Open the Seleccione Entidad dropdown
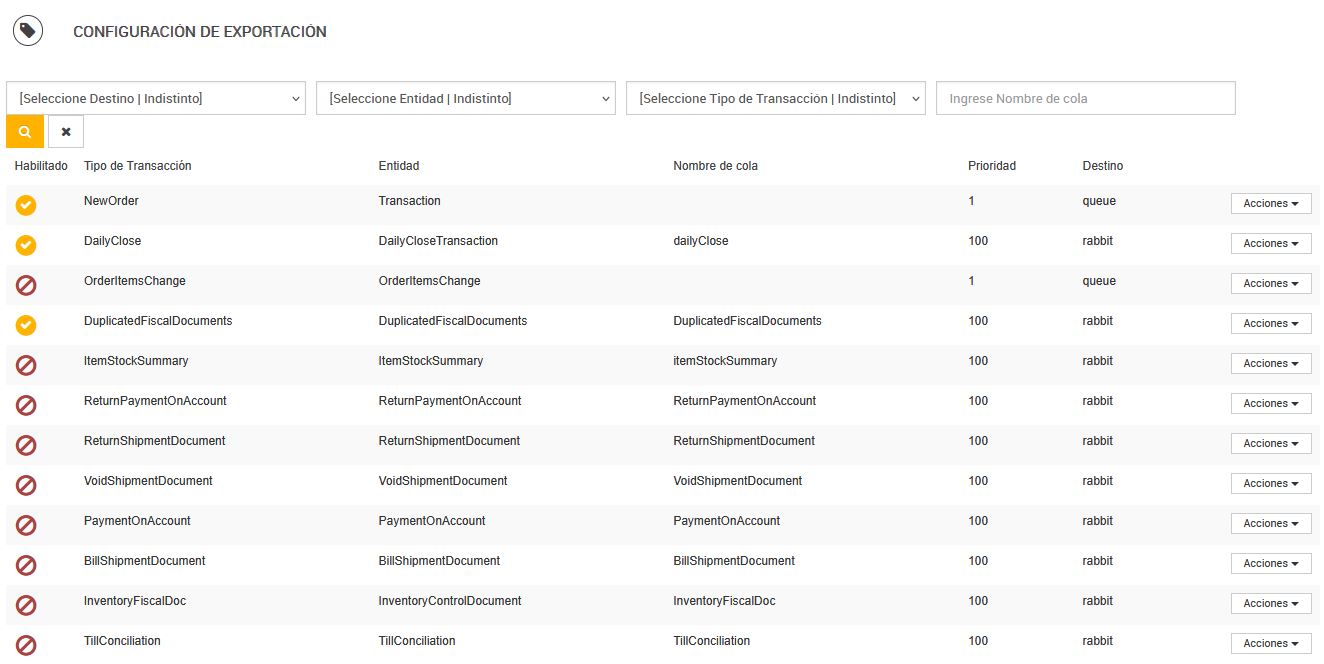1324x664 pixels. [x=466, y=99]
